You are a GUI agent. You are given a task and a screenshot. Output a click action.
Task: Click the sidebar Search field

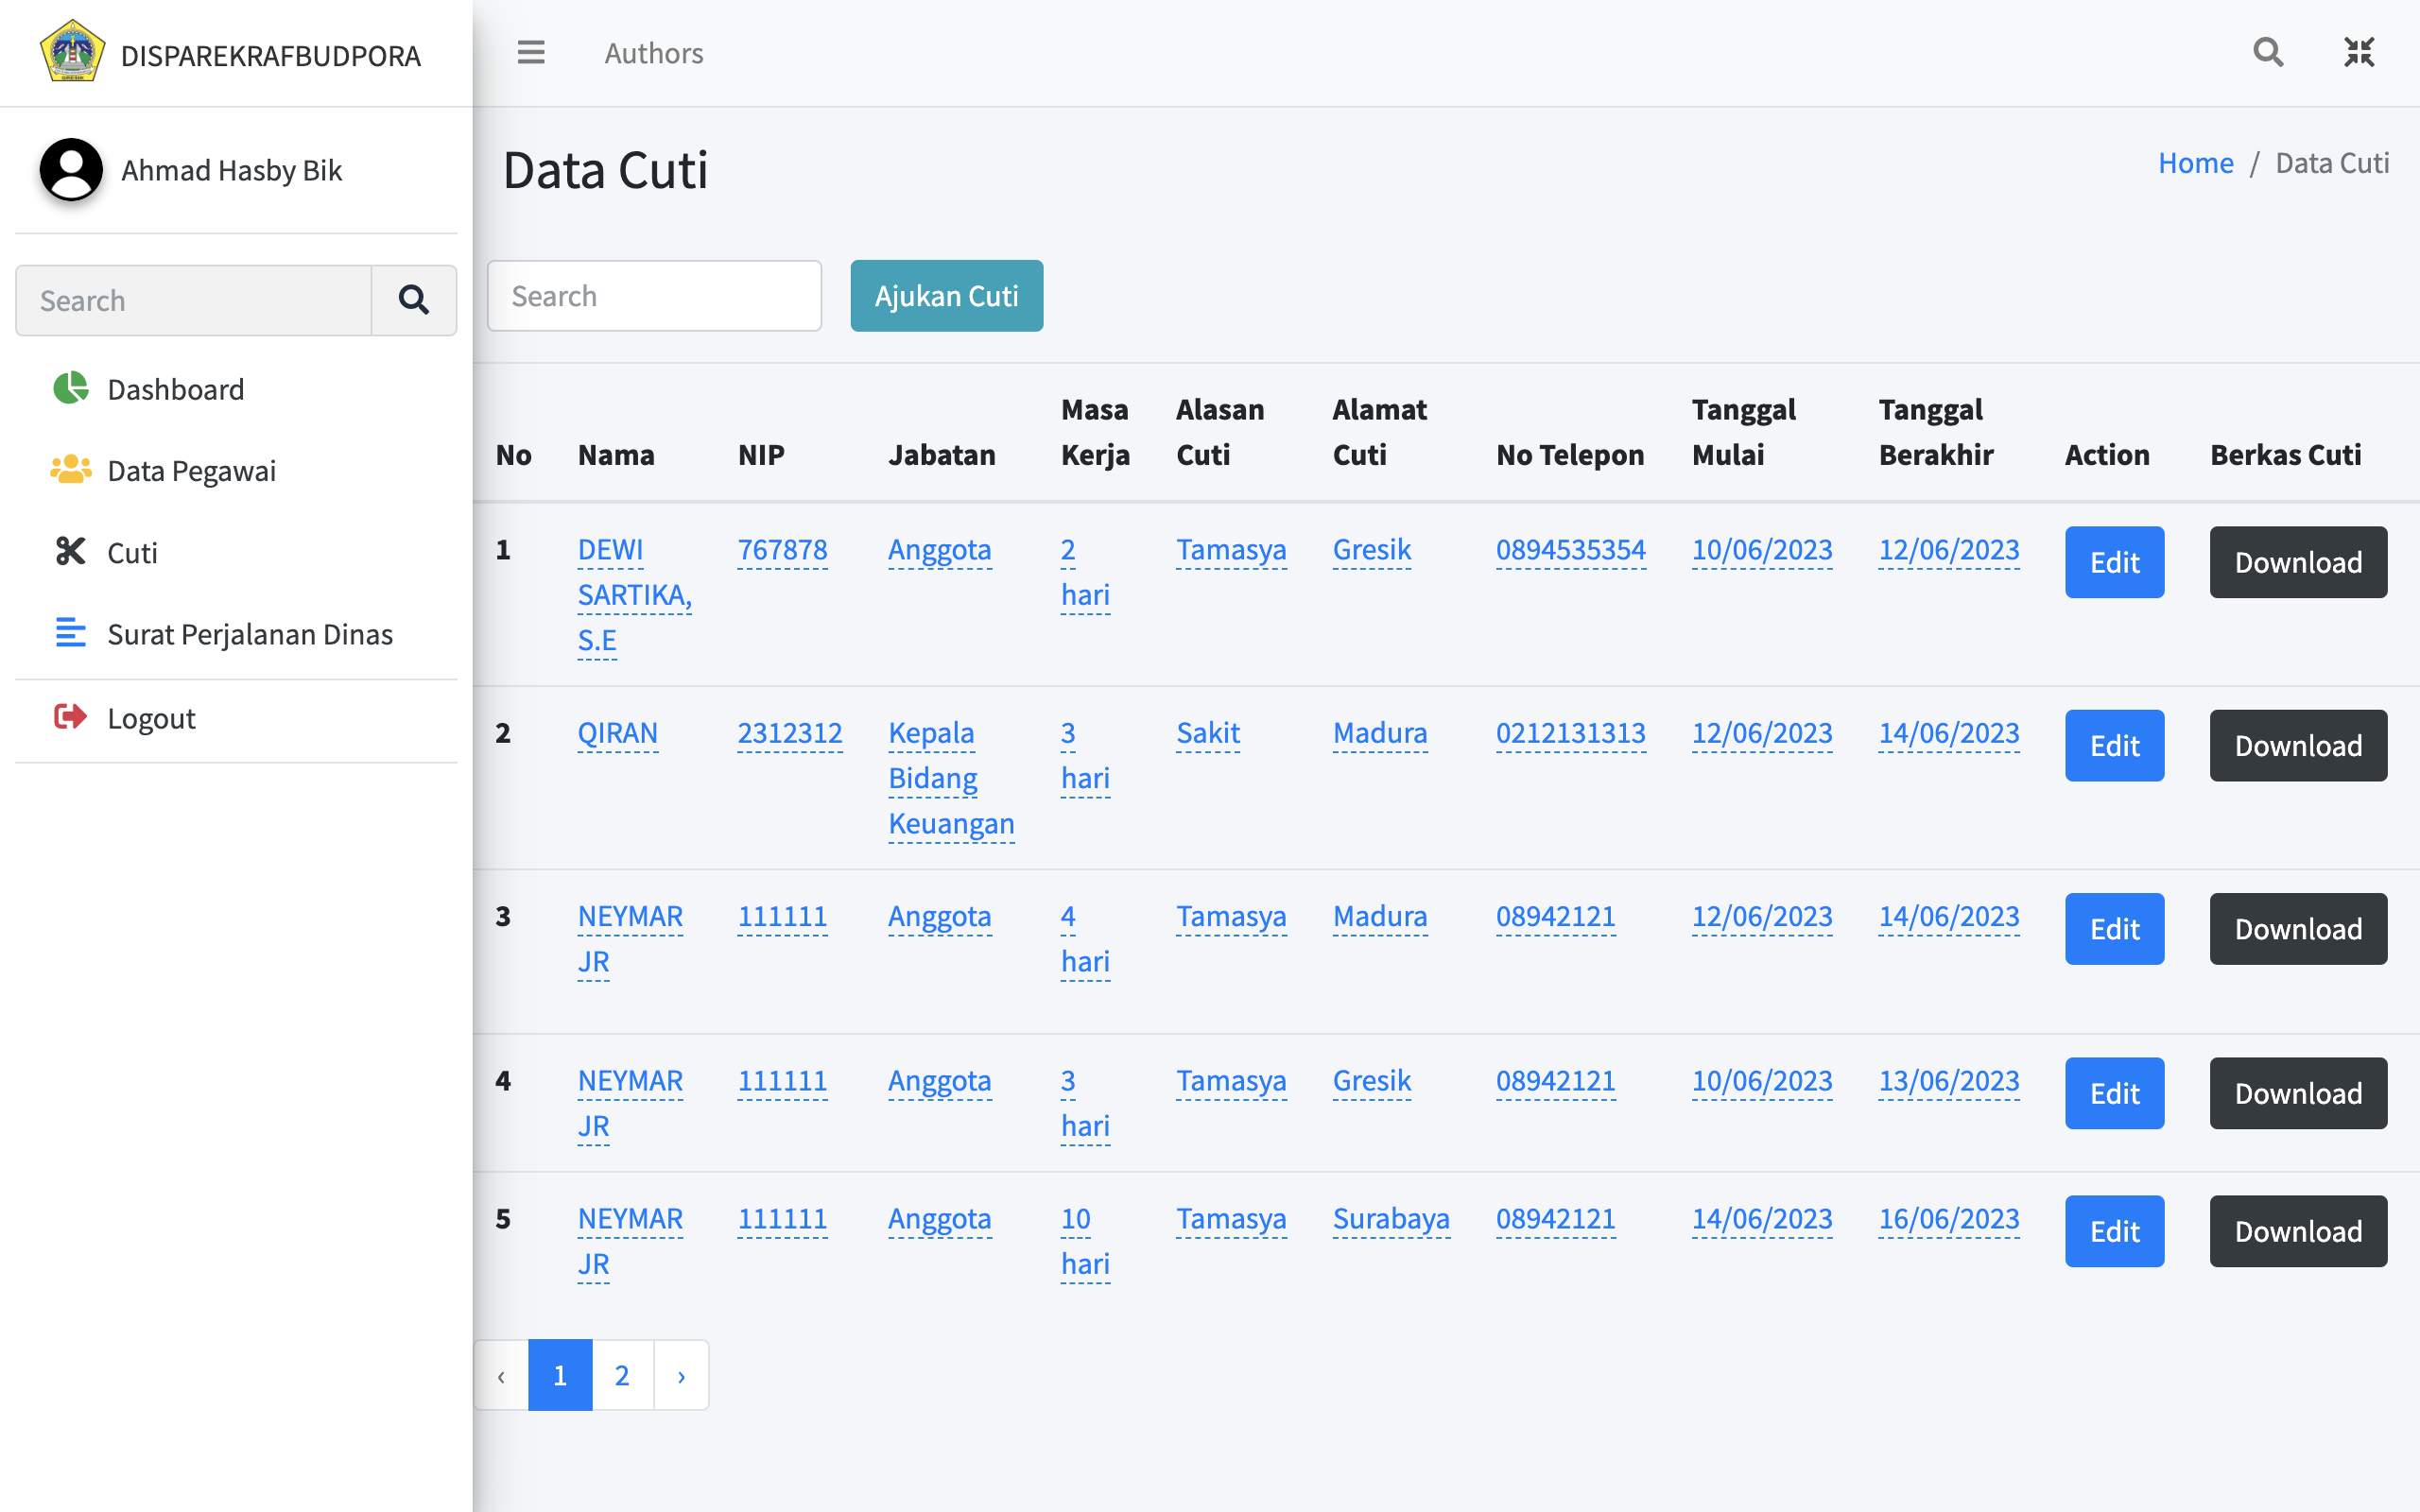[194, 300]
